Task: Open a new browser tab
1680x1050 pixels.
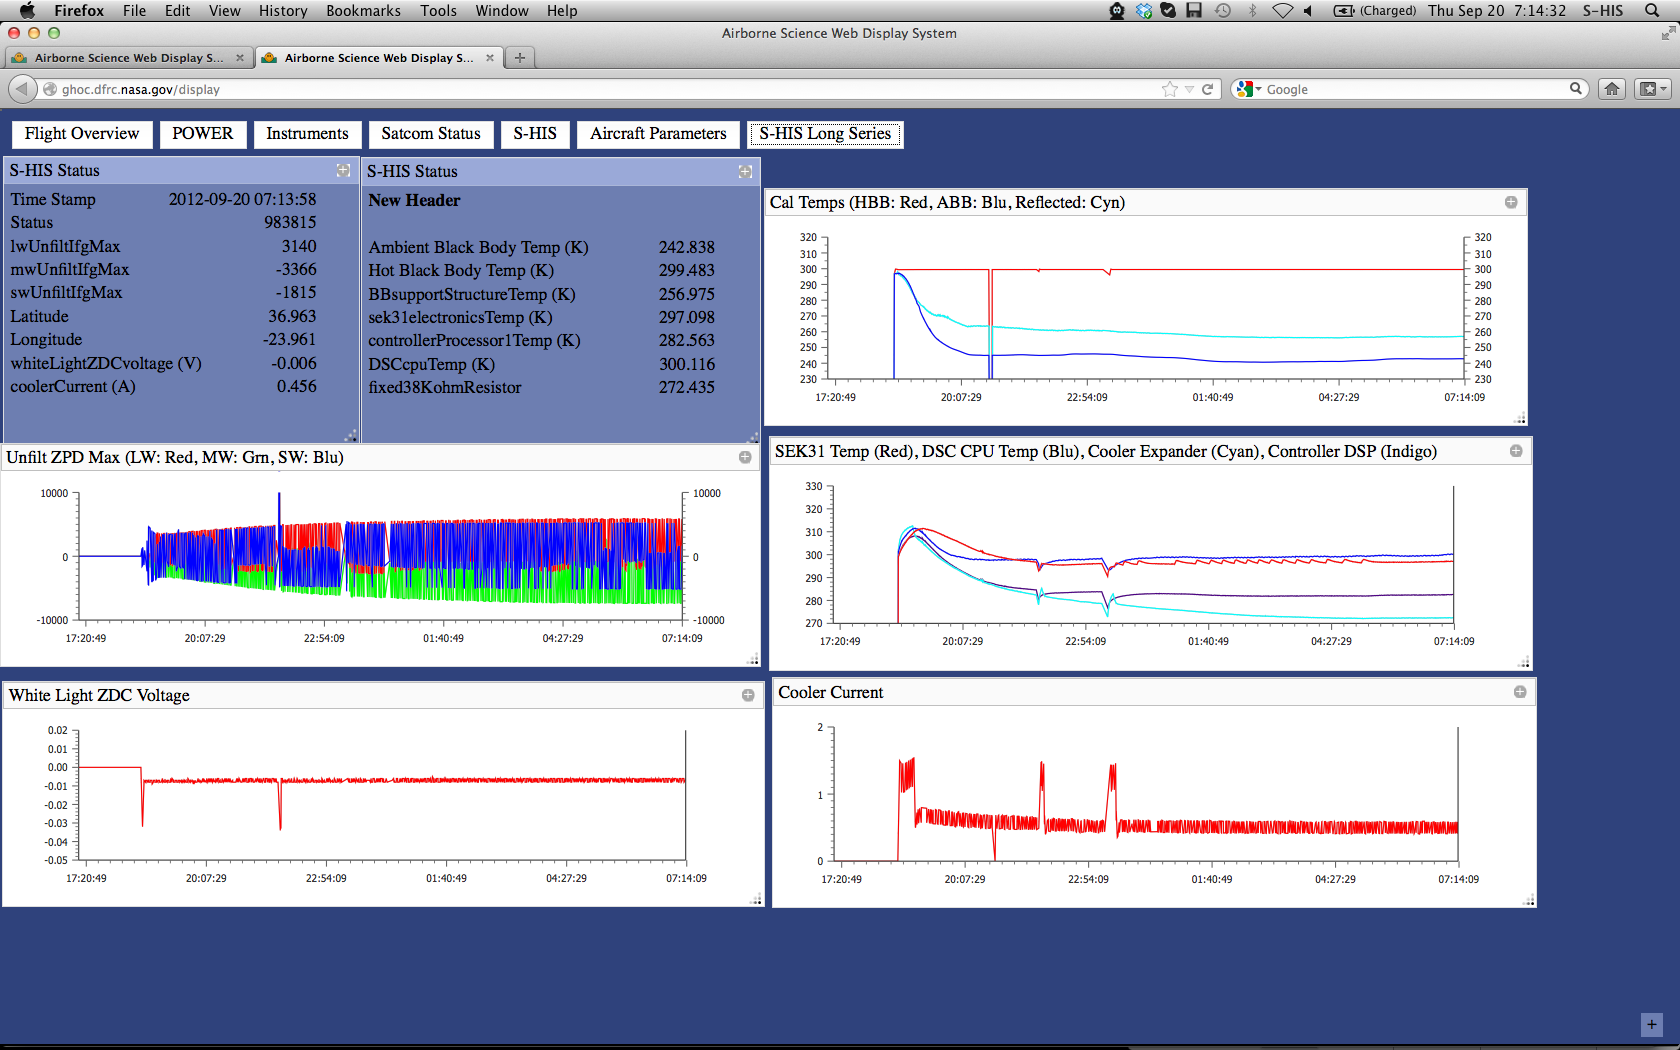Action: tap(519, 58)
